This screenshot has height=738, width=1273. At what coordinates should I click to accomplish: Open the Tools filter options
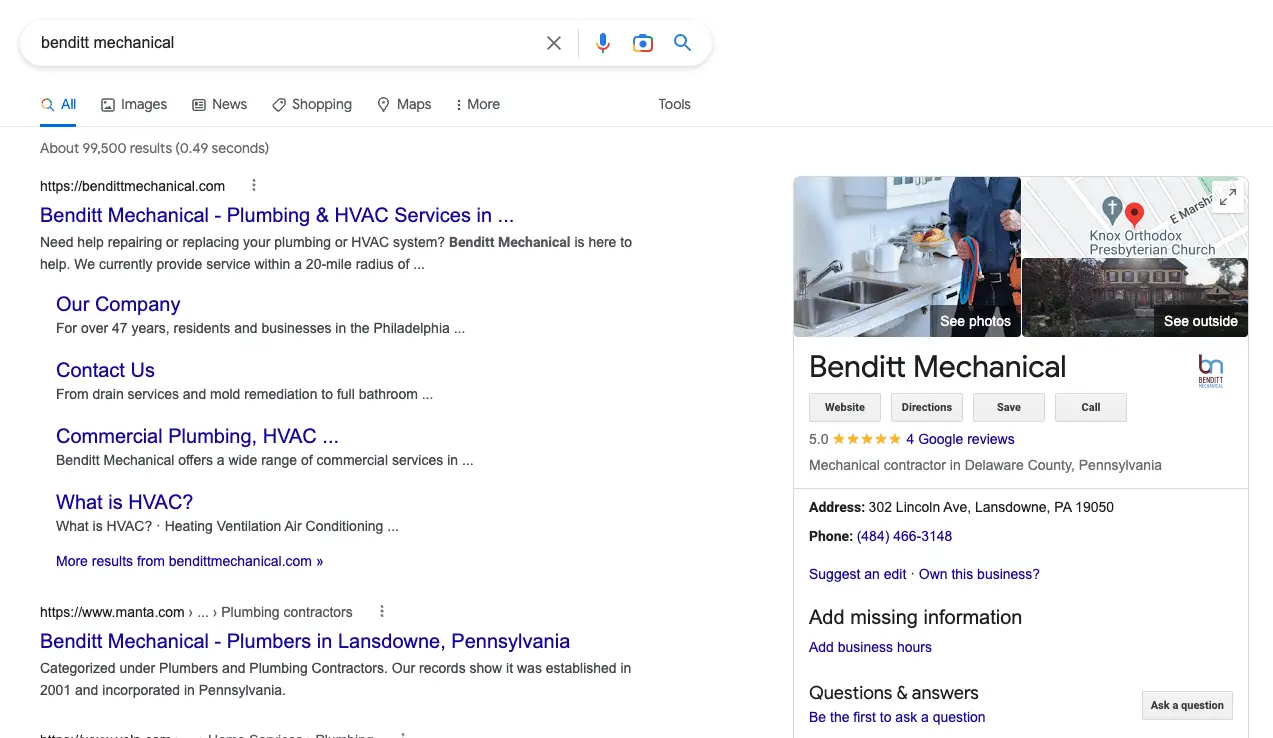pyautogui.click(x=674, y=104)
